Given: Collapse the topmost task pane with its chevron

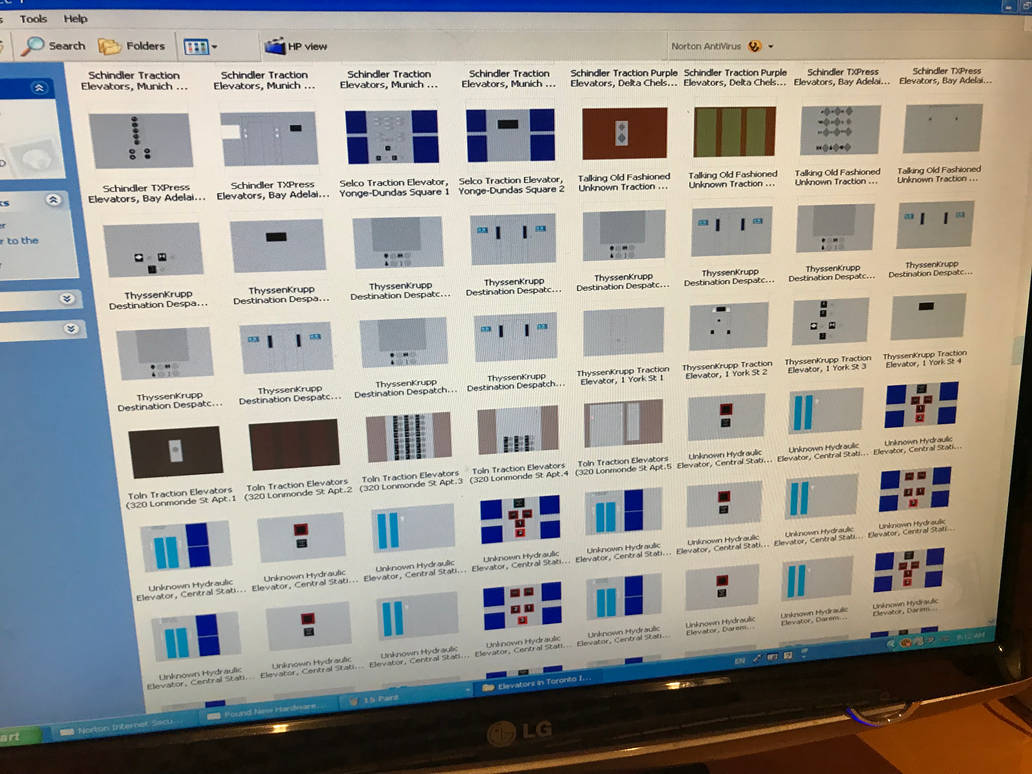Looking at the screenshot, I should tap(39, 88).
